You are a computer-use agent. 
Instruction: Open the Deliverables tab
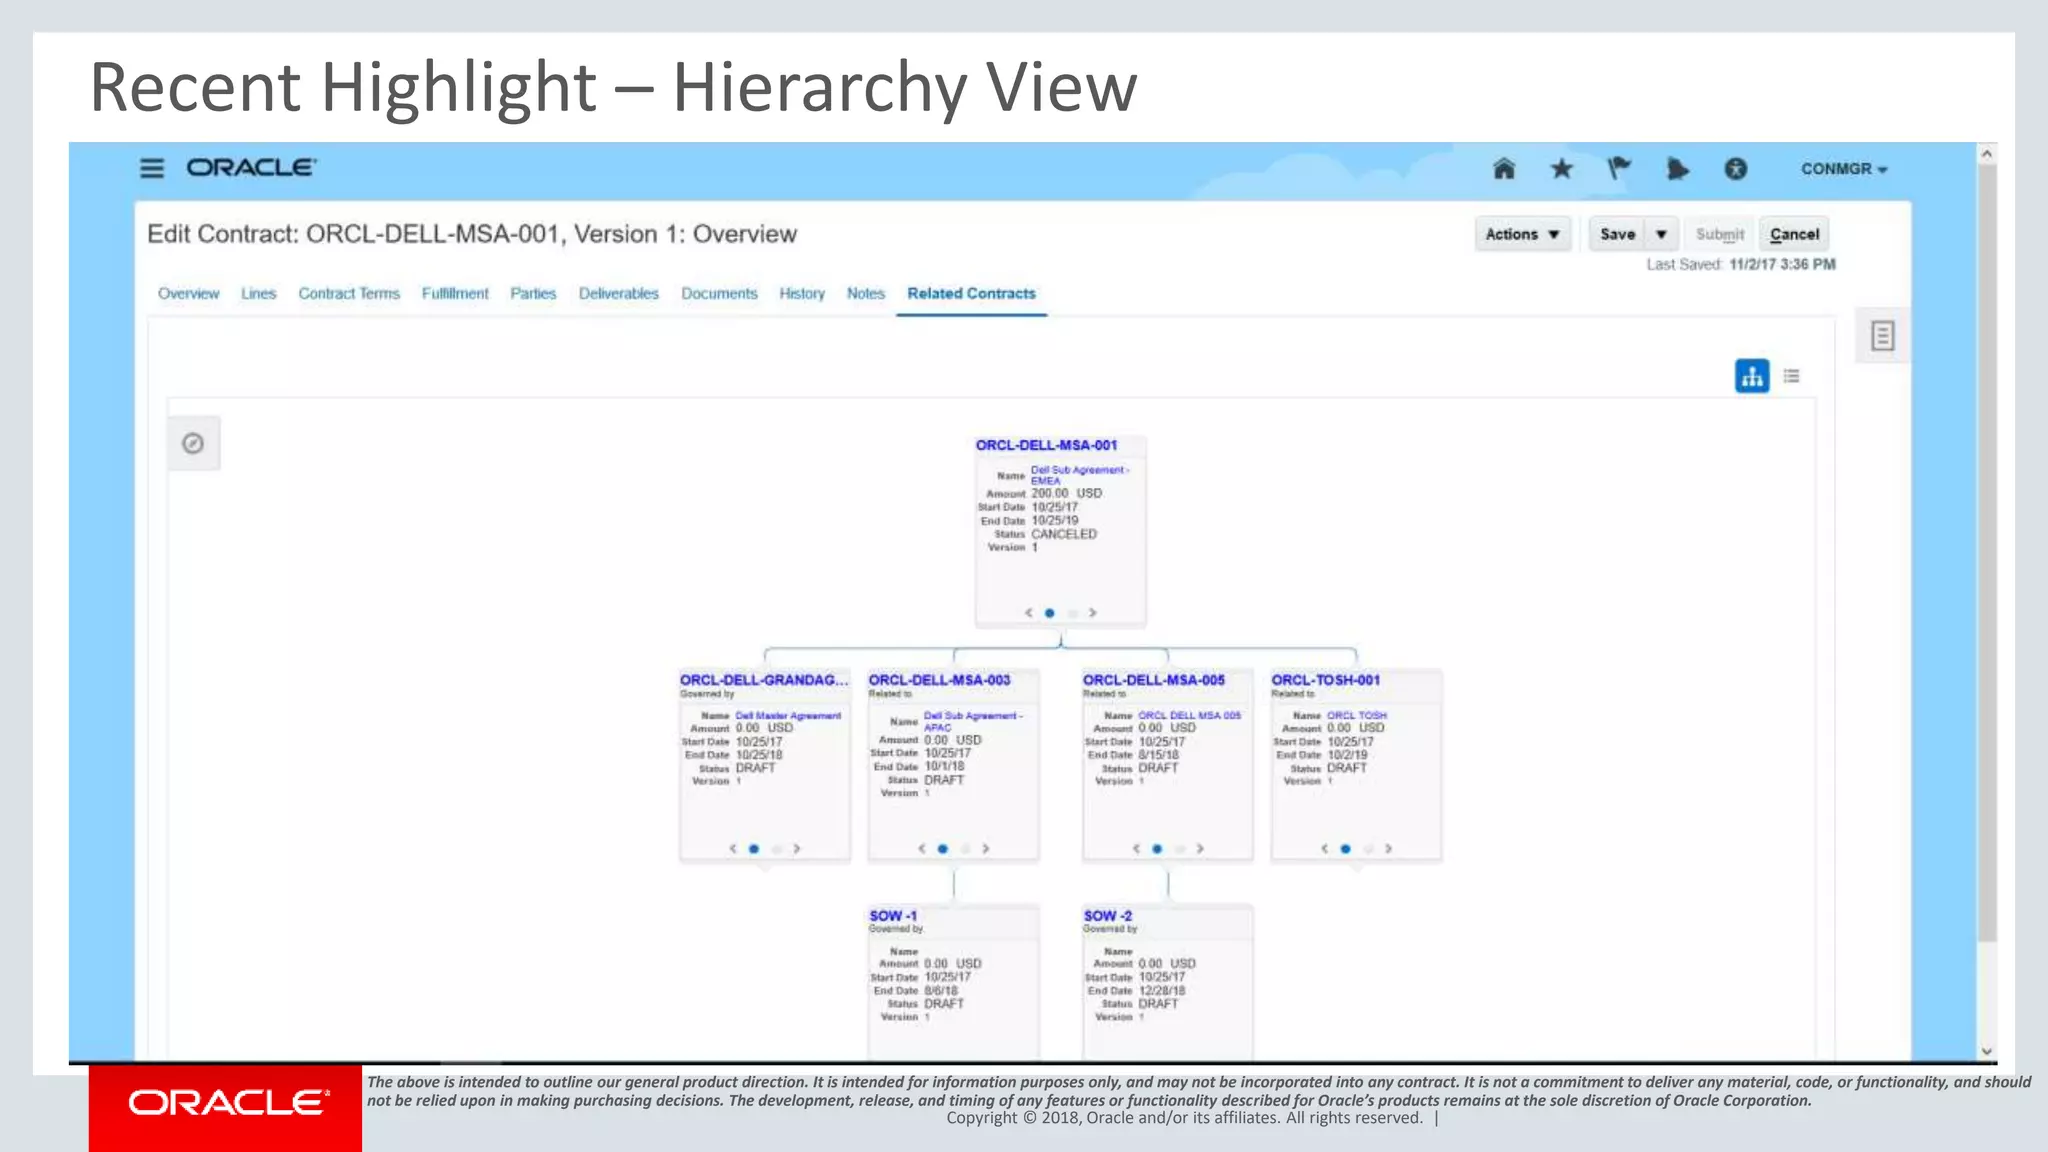(619, 293)
